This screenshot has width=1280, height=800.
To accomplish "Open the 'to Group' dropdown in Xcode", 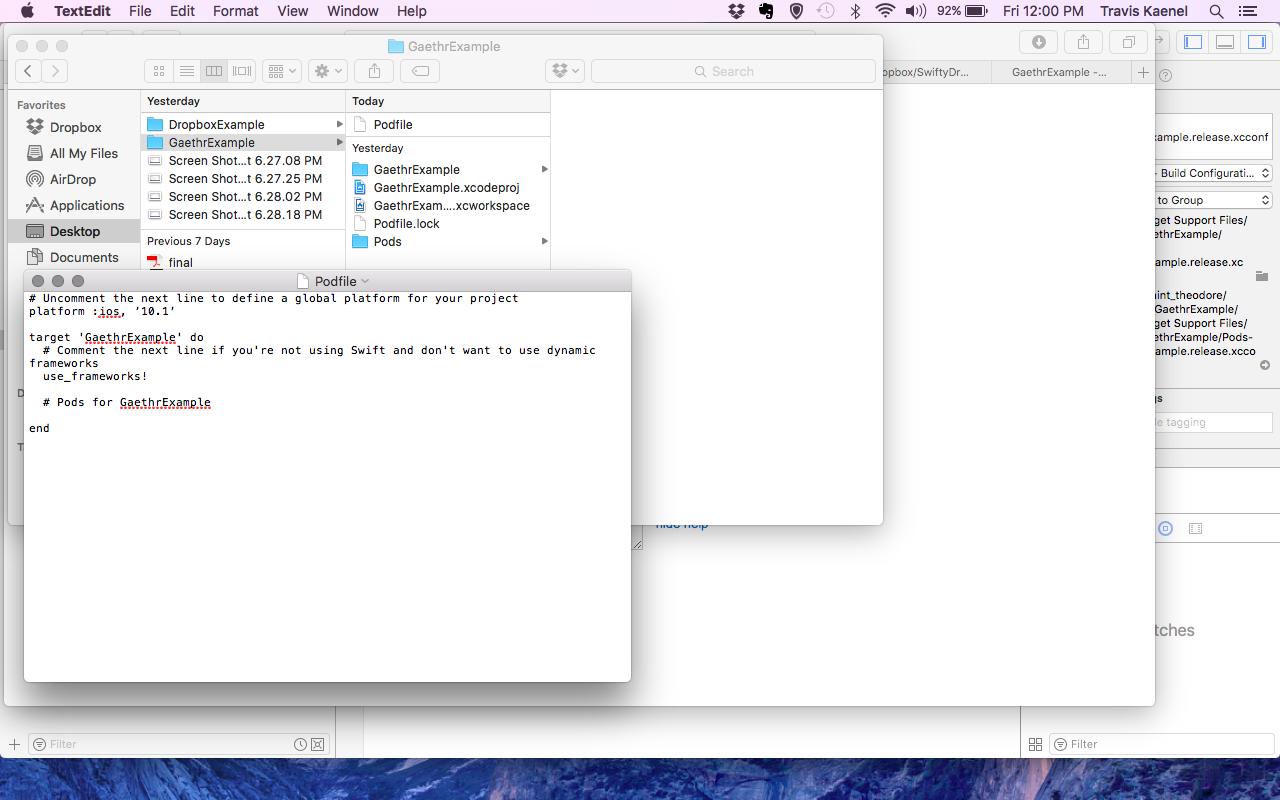I will tap(1215, 200).
